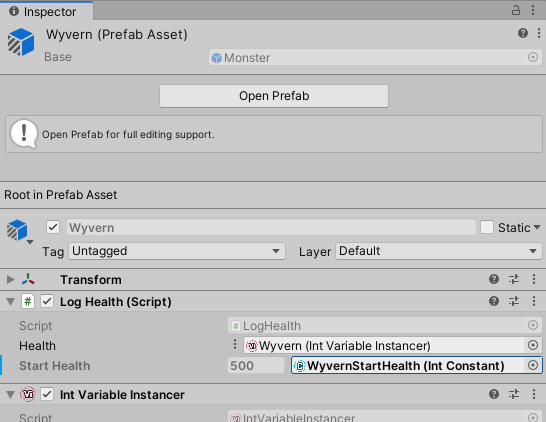Toggle Int Variable Instancer enabled checkbox

pos(47,394)
